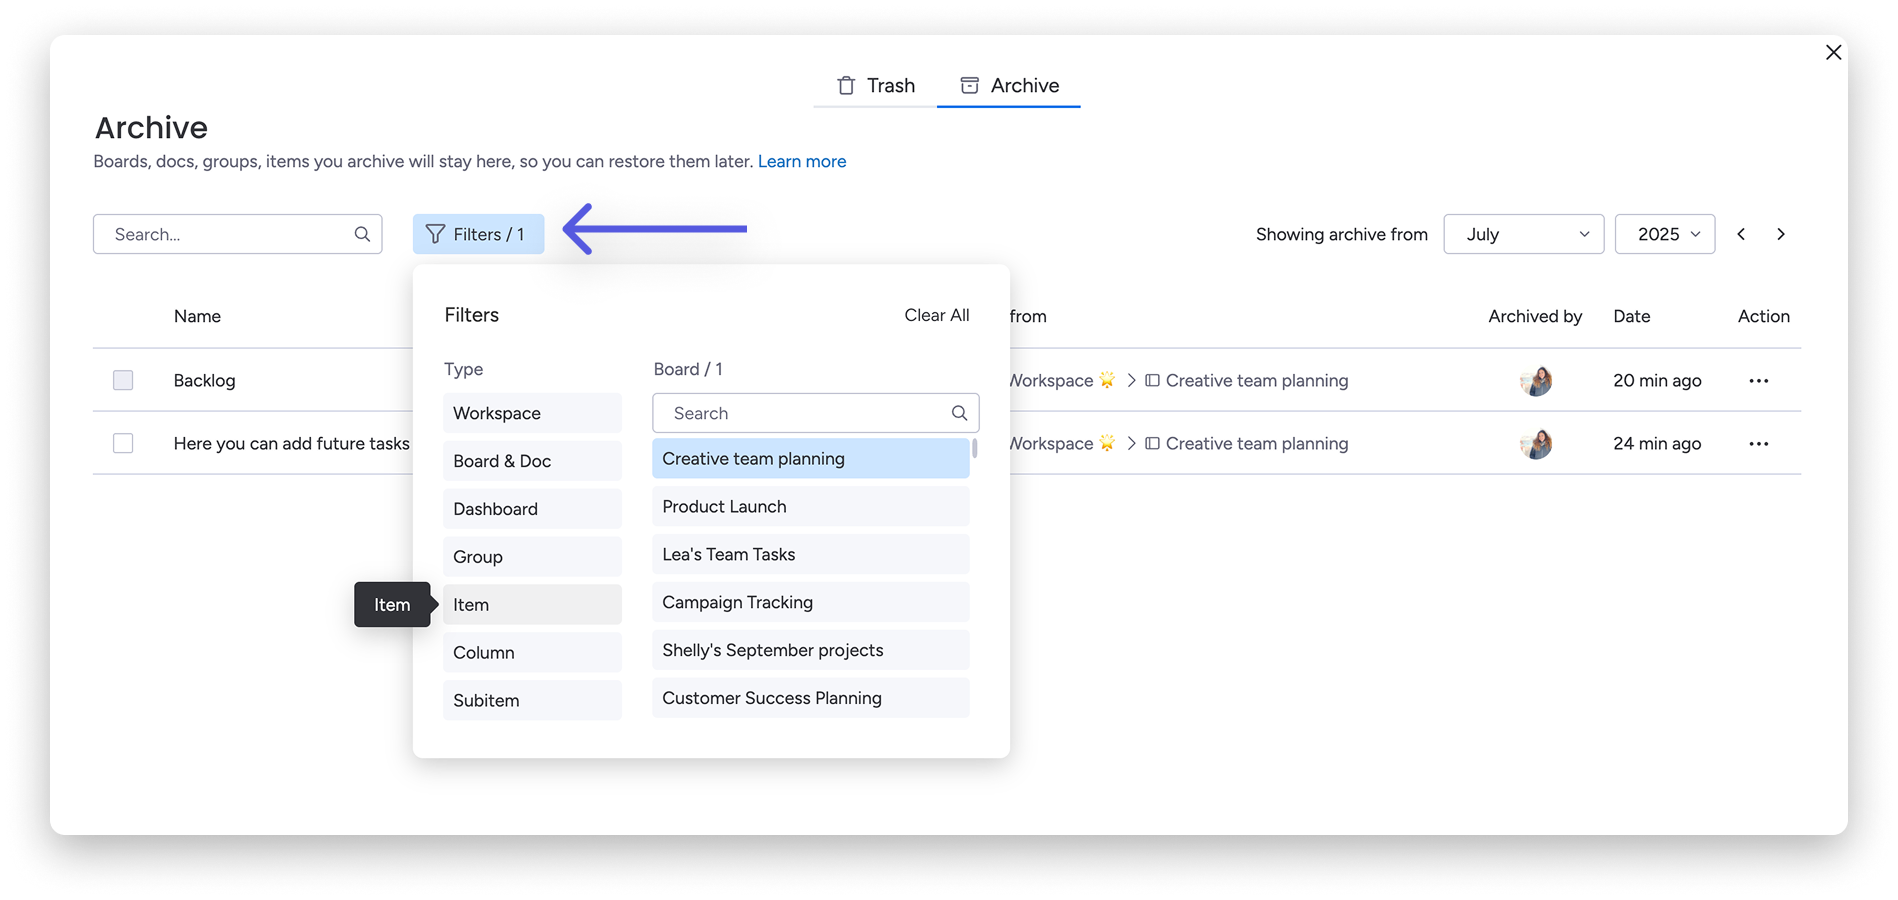This screenshot has height=900, width=1898.
Task: Check the Backlog row checkbox
Action: click(x=123, y=380)
